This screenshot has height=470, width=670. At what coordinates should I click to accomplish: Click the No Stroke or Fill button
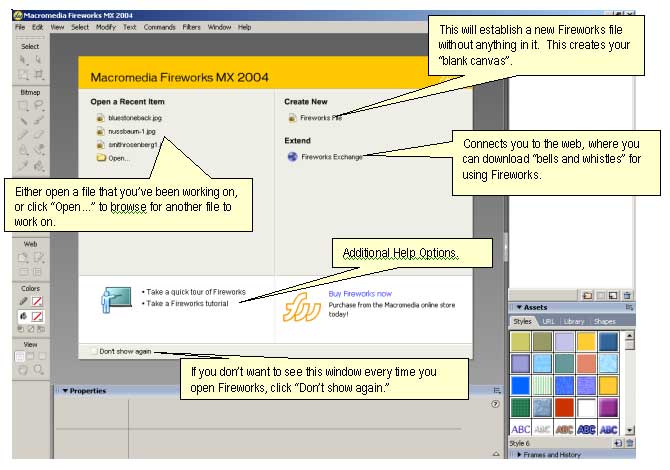[31, 329]
